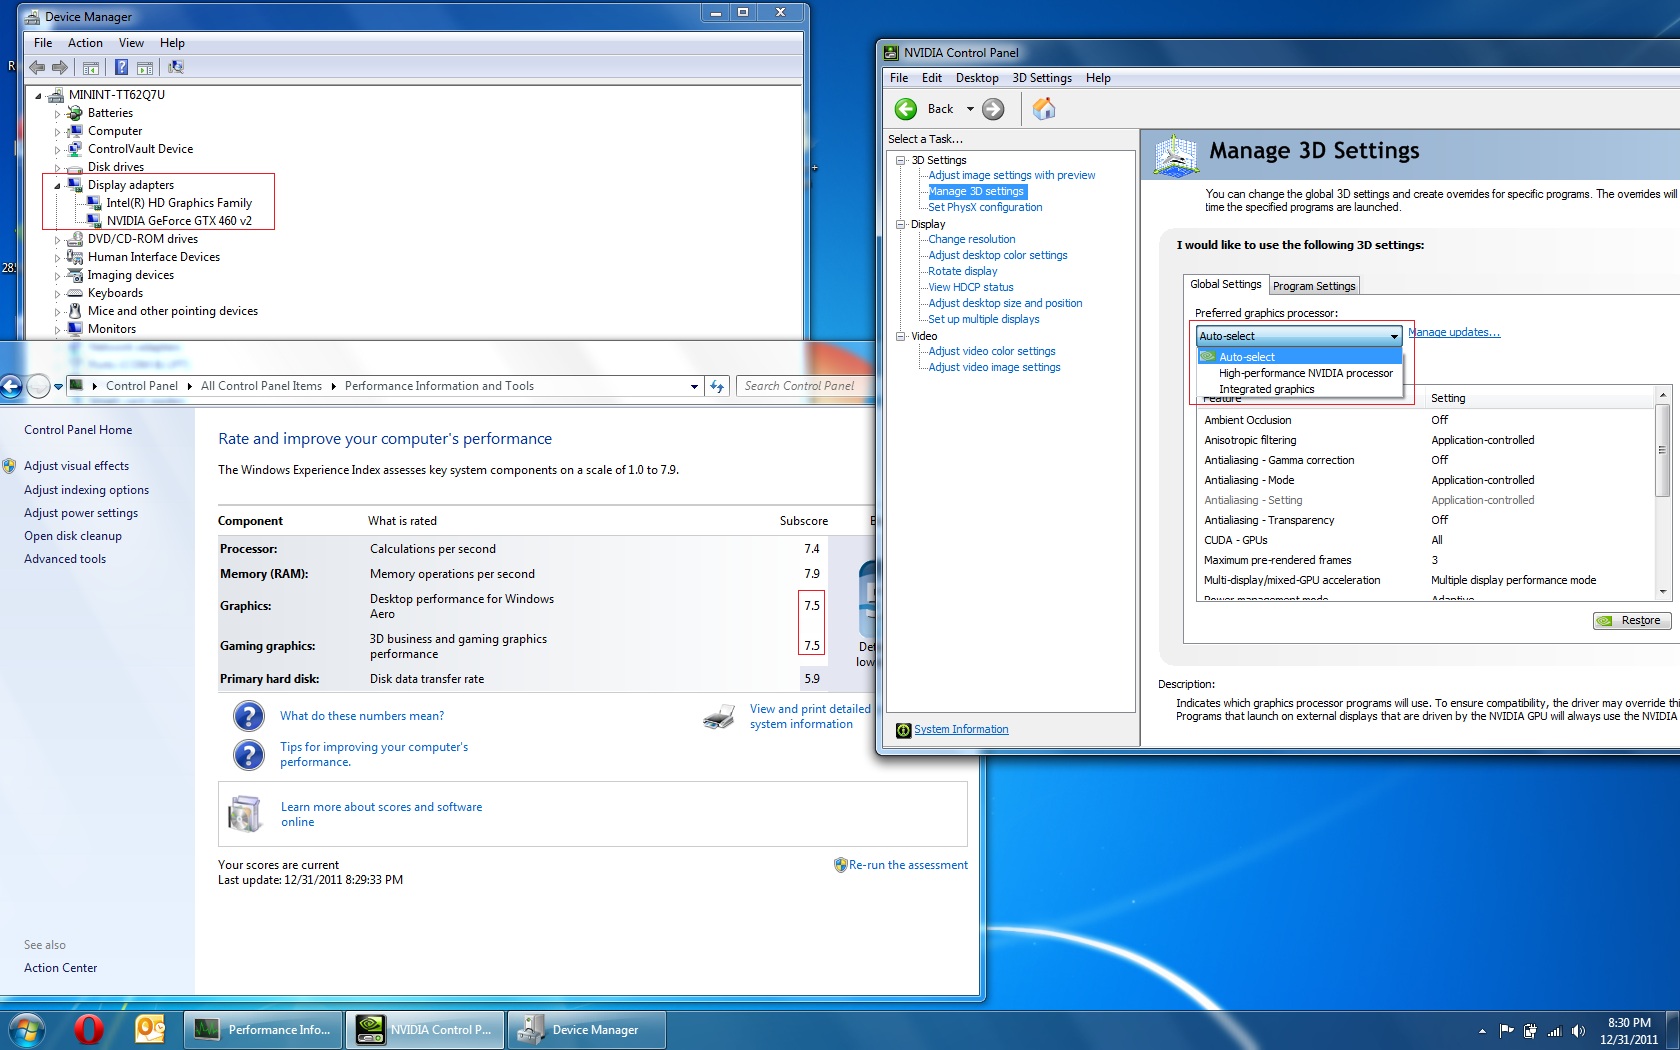Click the green Back arrow in NVIDIA Control Panel
Screen dimensions: 1680x1050
coord(906,109)
